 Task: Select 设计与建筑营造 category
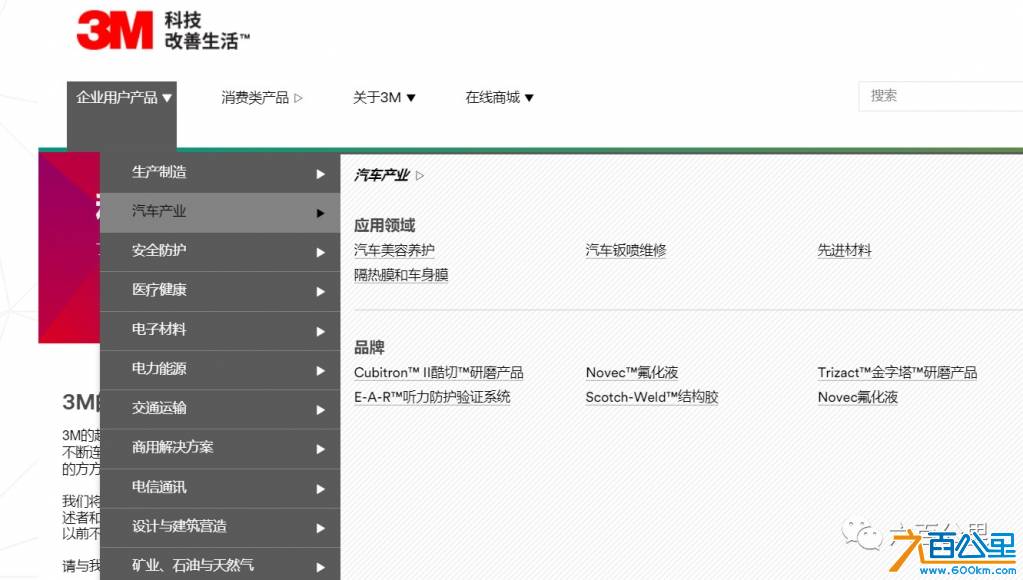pos(220,527)
